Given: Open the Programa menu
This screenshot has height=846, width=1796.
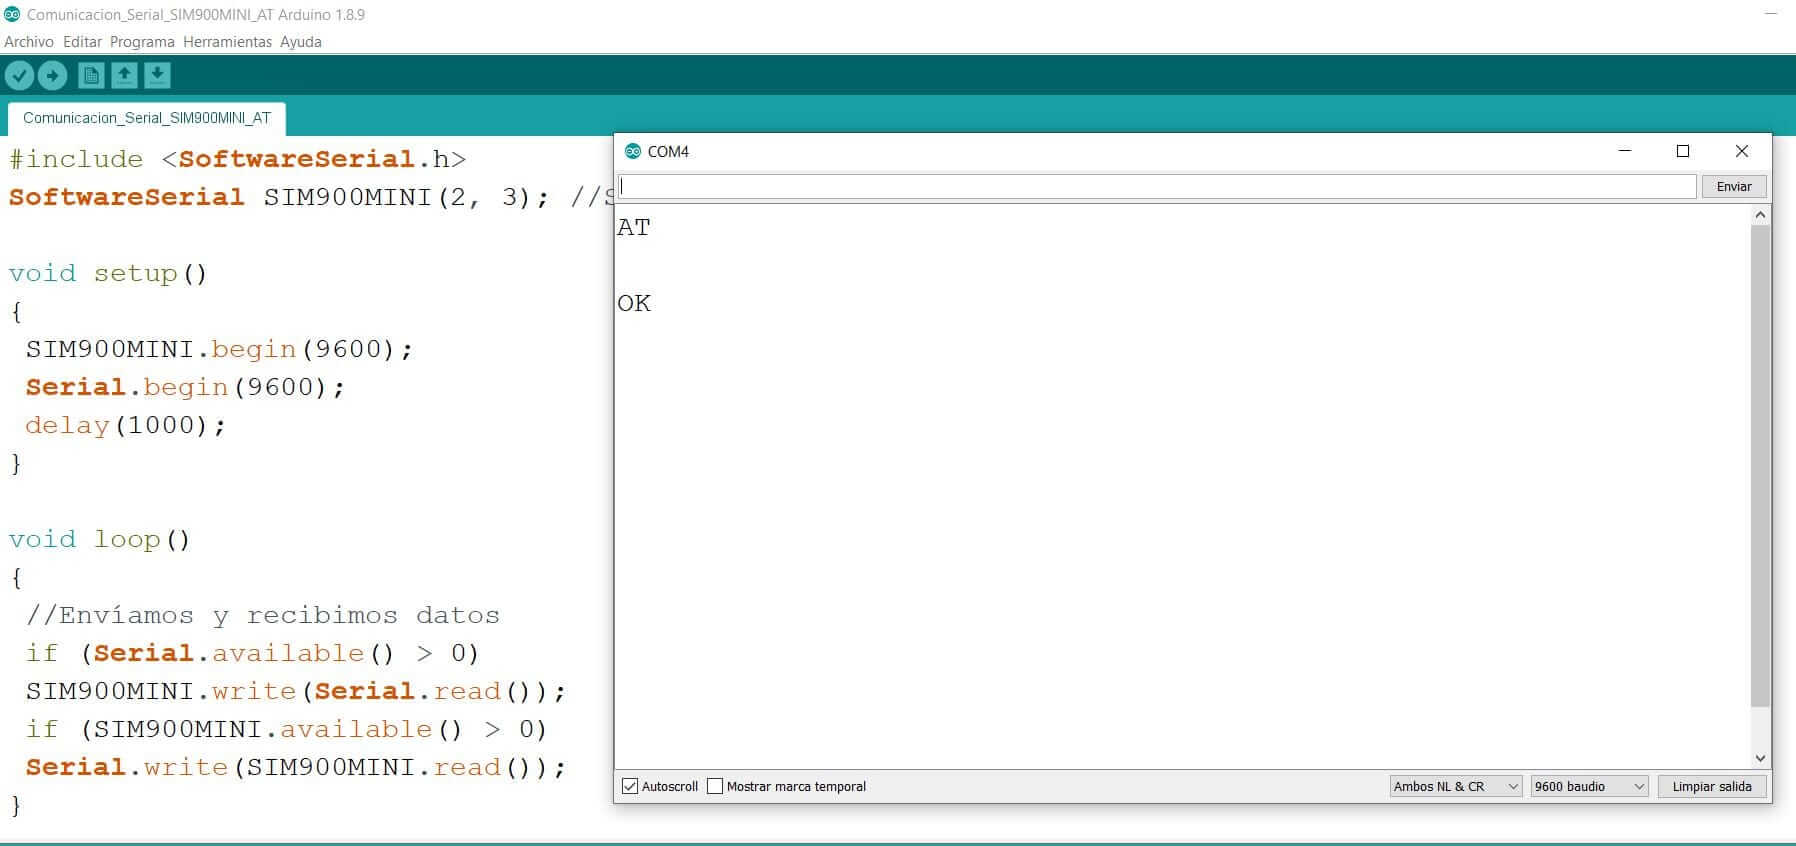Looking at the screenshot, I should (x=142, y=42).
